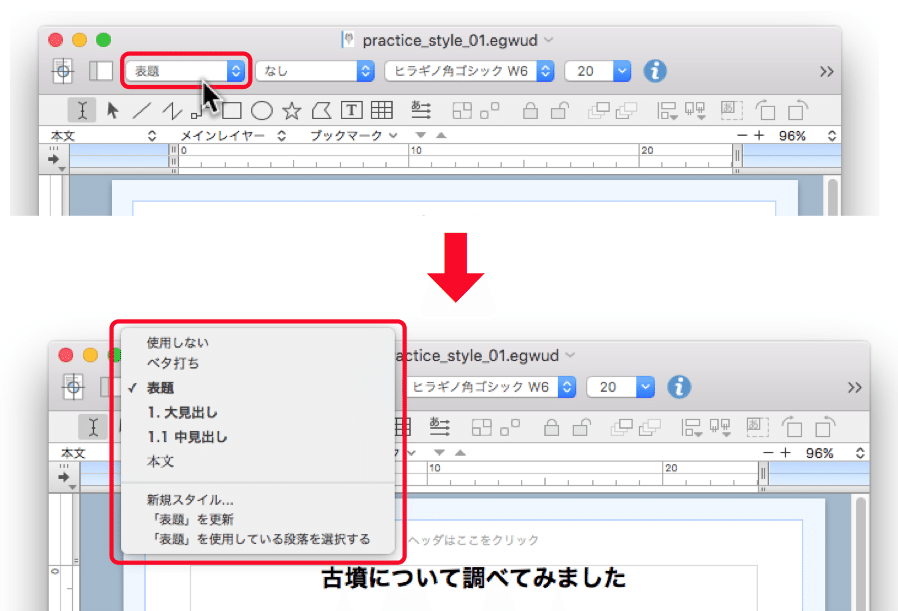Viewport: 898px width, 611px height.
Task: Select the arrow selection tool in upper window
Action: tap(113, 110)
